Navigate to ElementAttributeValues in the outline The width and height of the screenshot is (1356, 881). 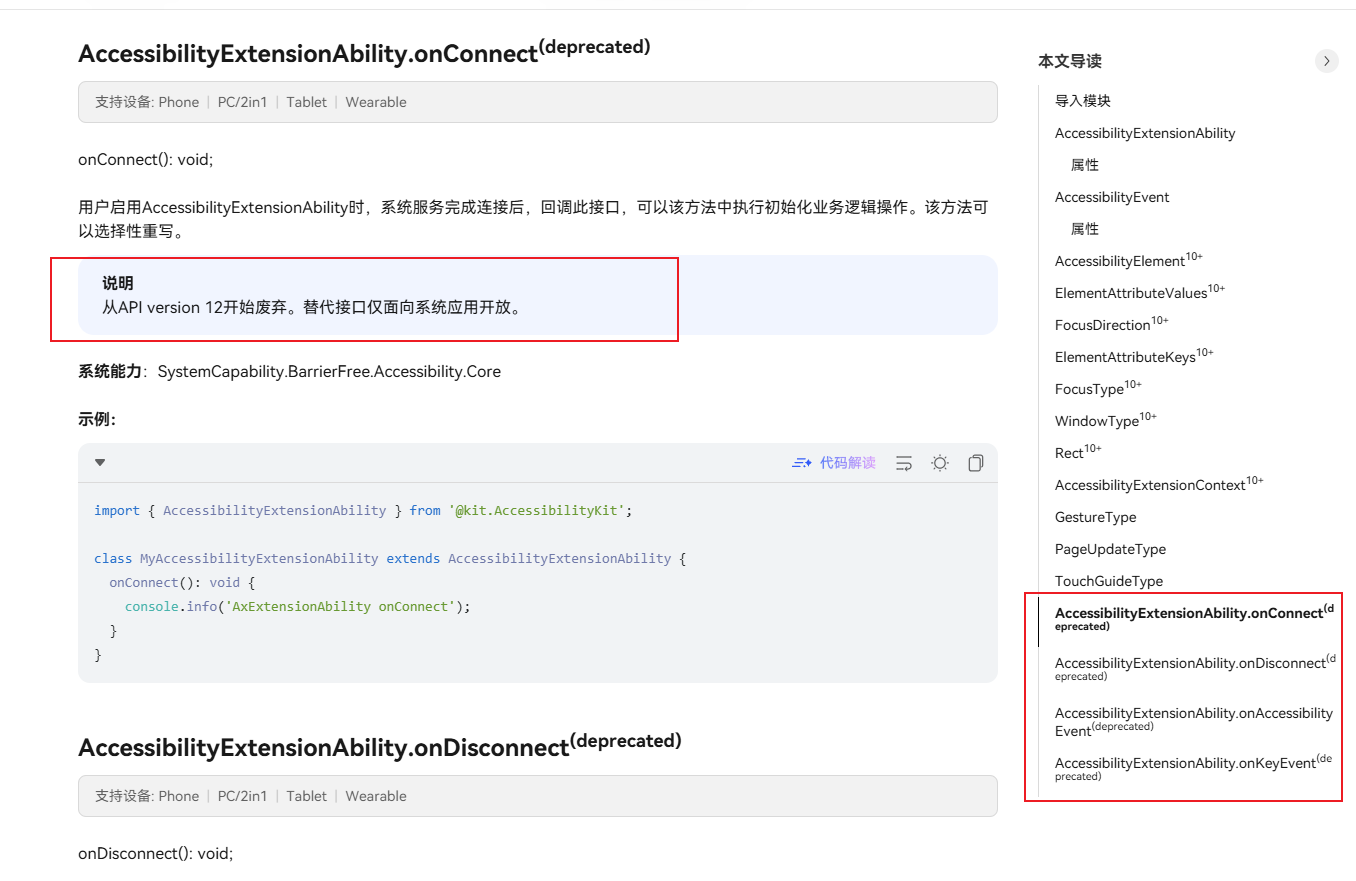pyautogui.click(x=1140, y=292)
